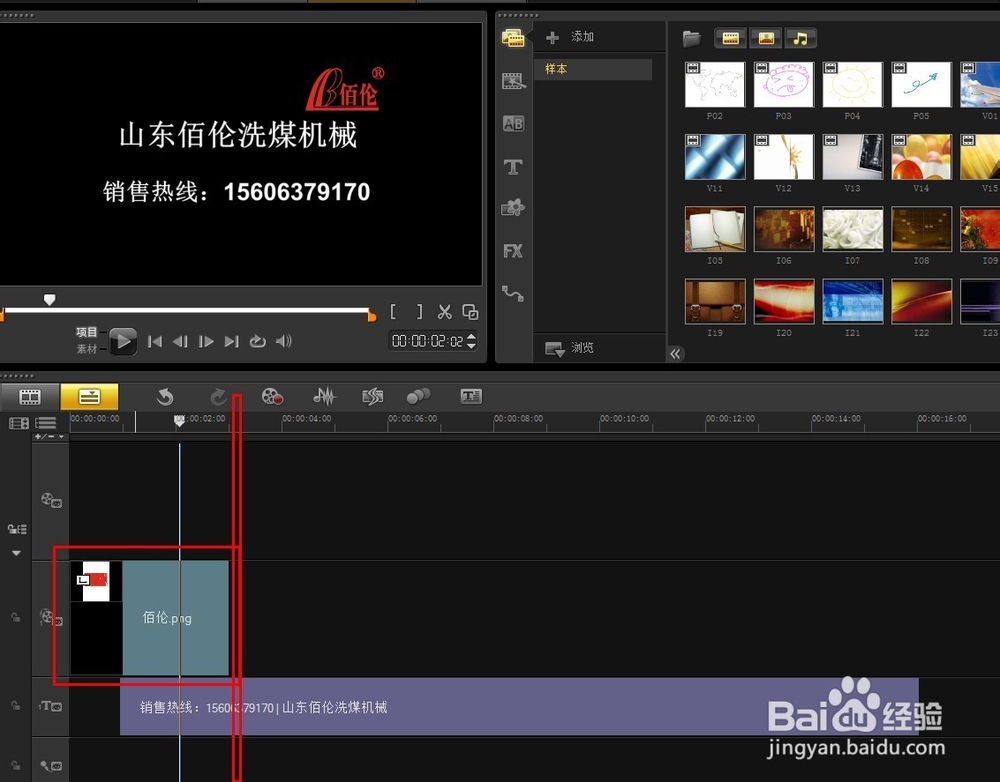Click the Undo arrow in timeline toolbar
The width and height of the screenshot is (1000, 782).
click(x=165, y=397)
